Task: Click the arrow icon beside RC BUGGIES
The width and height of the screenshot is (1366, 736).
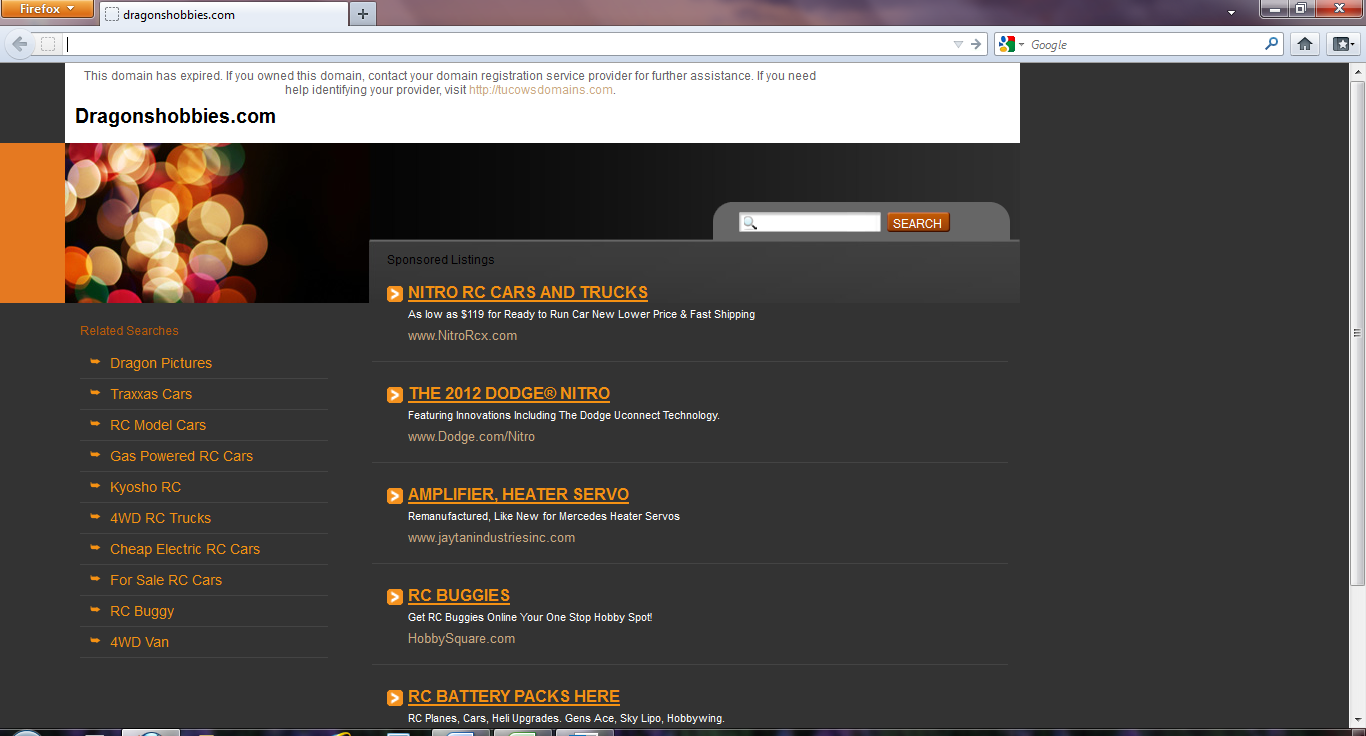Action: point(395,597)
